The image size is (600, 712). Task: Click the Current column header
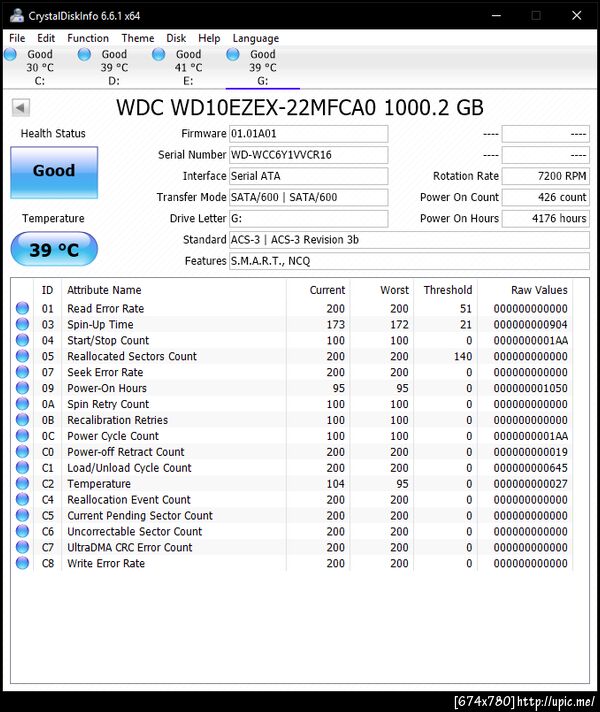(318, 290)
